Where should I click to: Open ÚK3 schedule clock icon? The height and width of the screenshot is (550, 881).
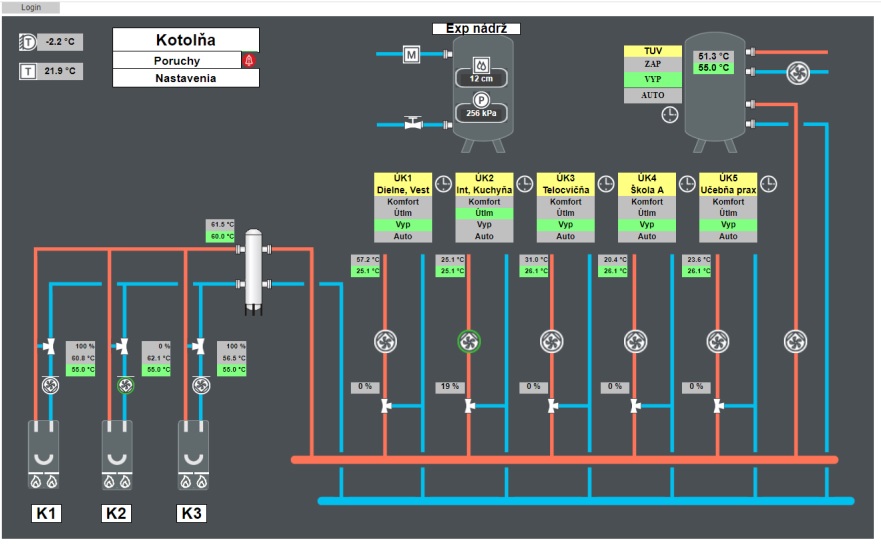pos(606,184)
